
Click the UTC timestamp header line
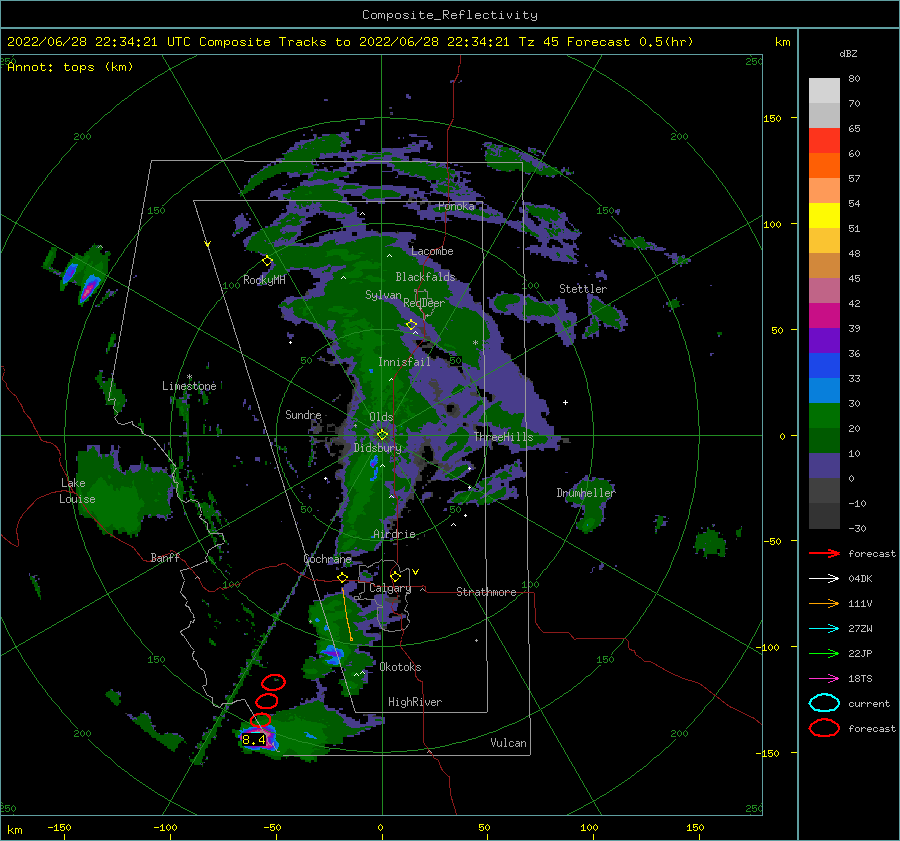(x=350, y=42)
